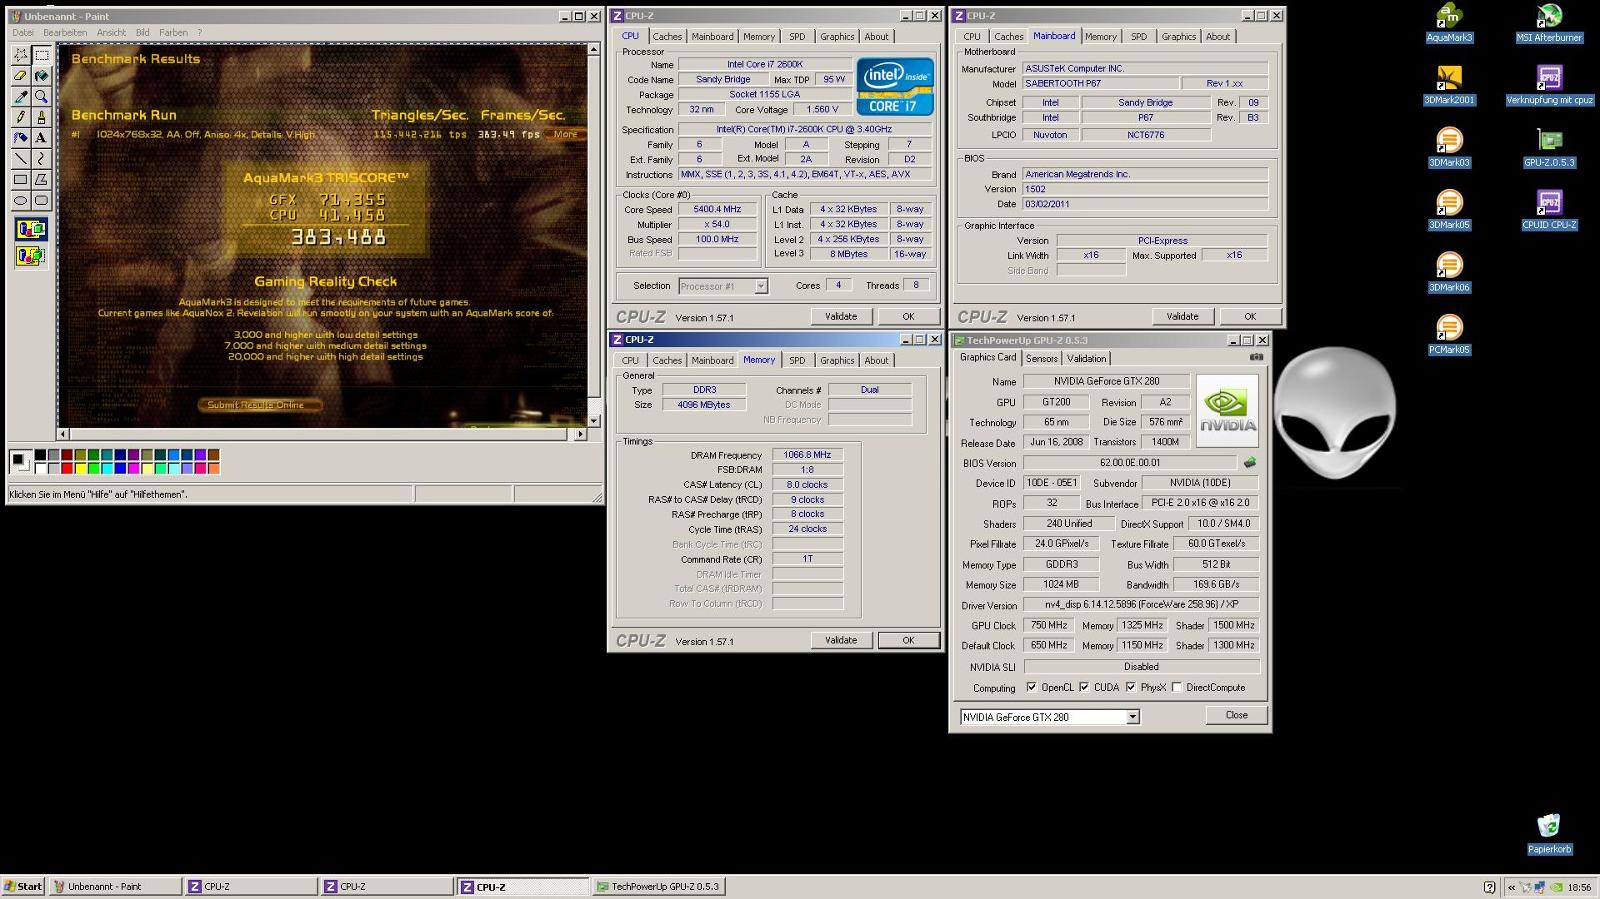
Task: Select the rectangular Select tool in Paint
Action: [41, 55]
